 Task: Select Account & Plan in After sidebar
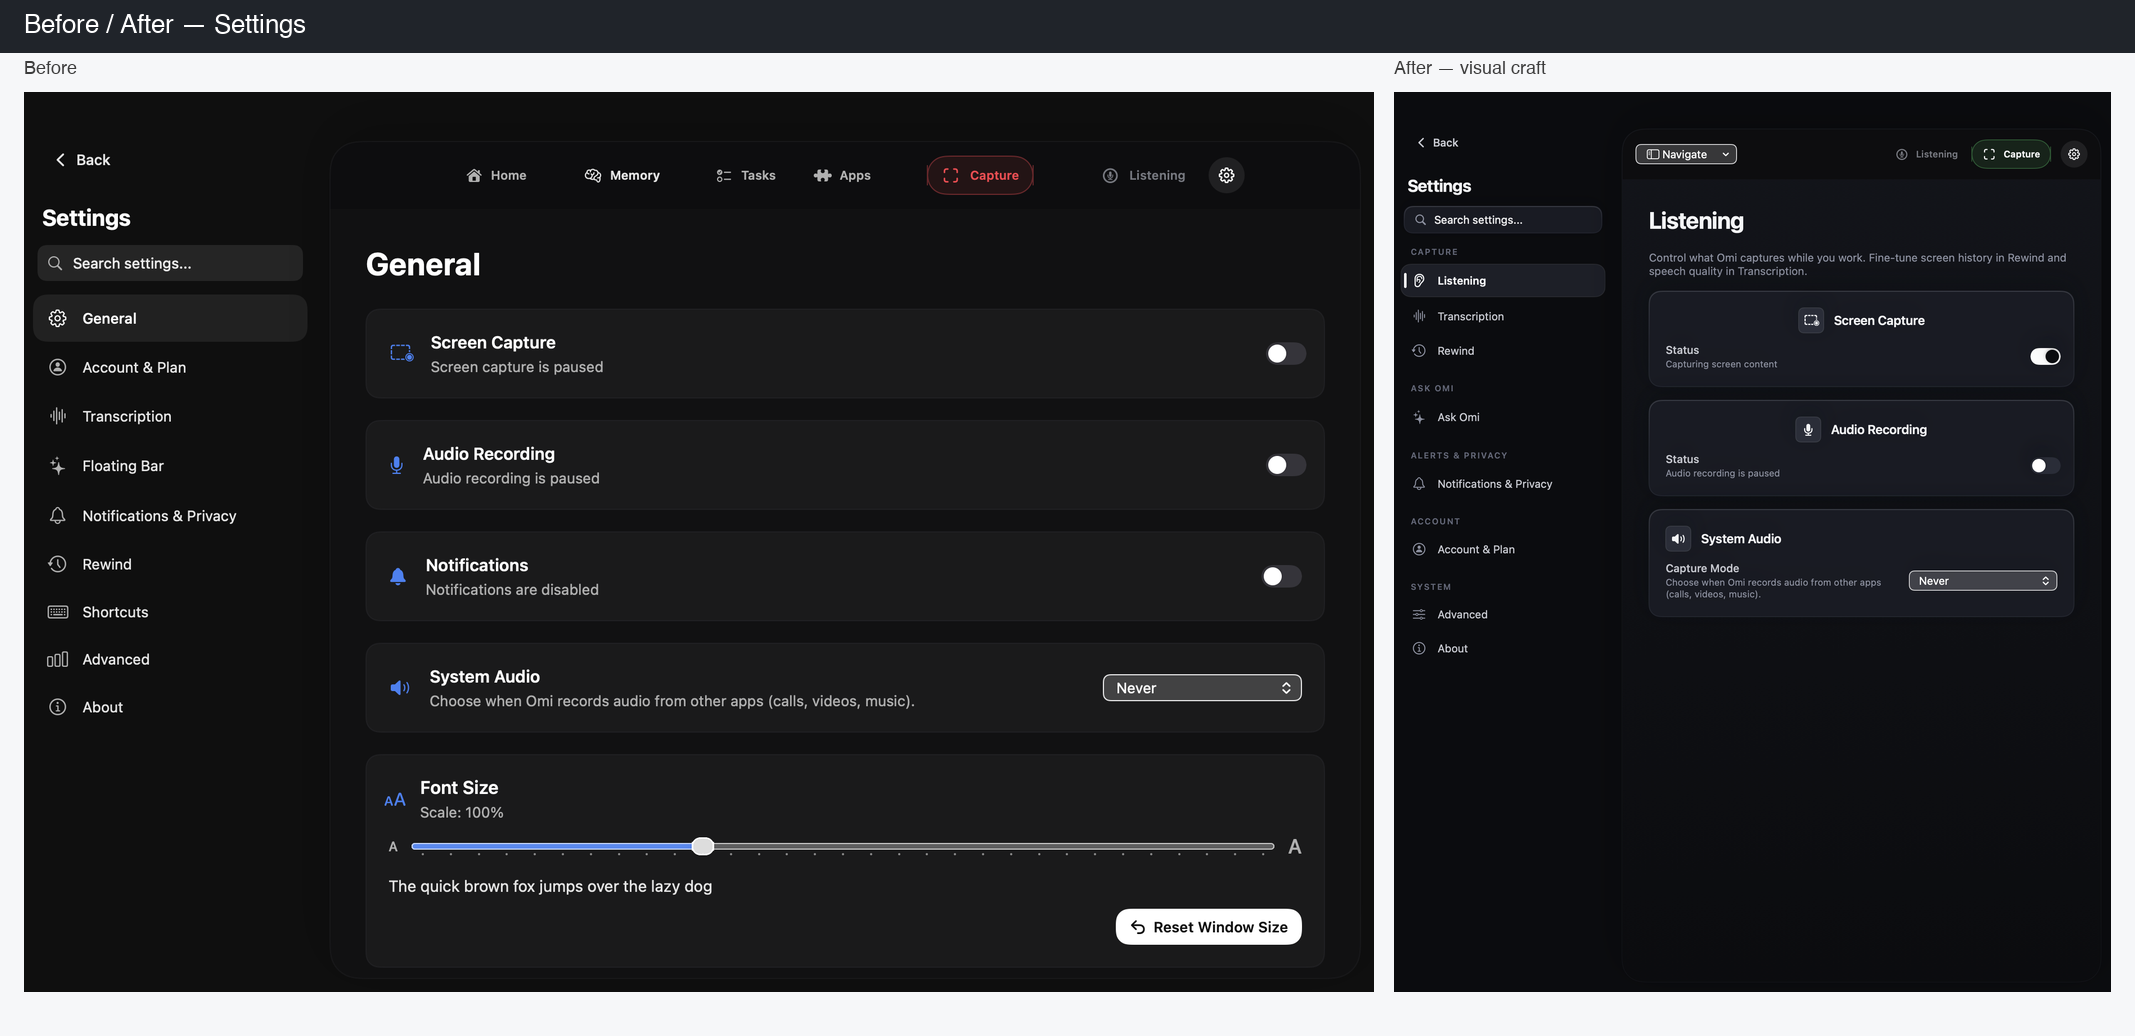coord(1504,550)
